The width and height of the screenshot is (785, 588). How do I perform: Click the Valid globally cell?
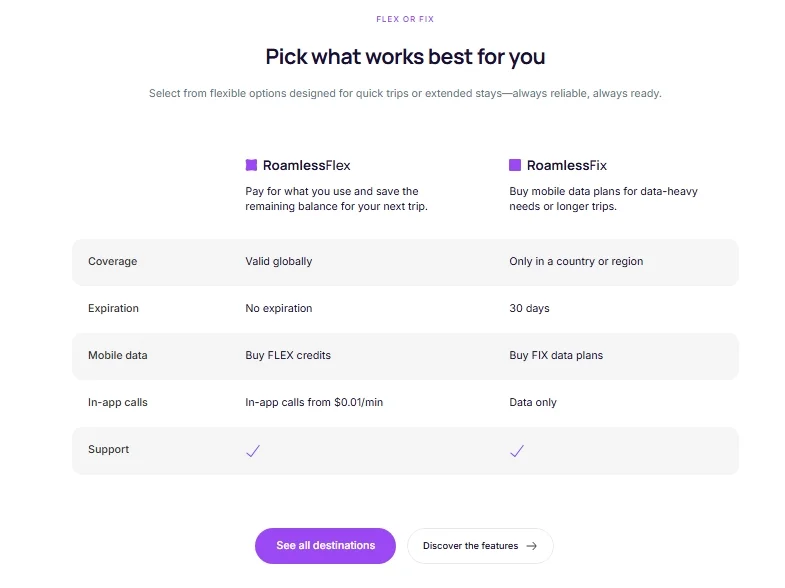[x=279, y=261]
